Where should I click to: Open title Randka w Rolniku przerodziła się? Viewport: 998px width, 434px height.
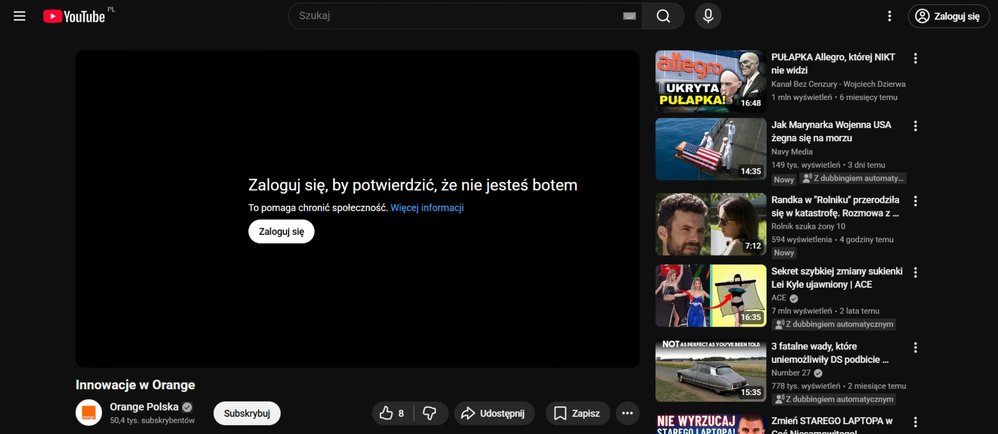(x=835, y=207)
